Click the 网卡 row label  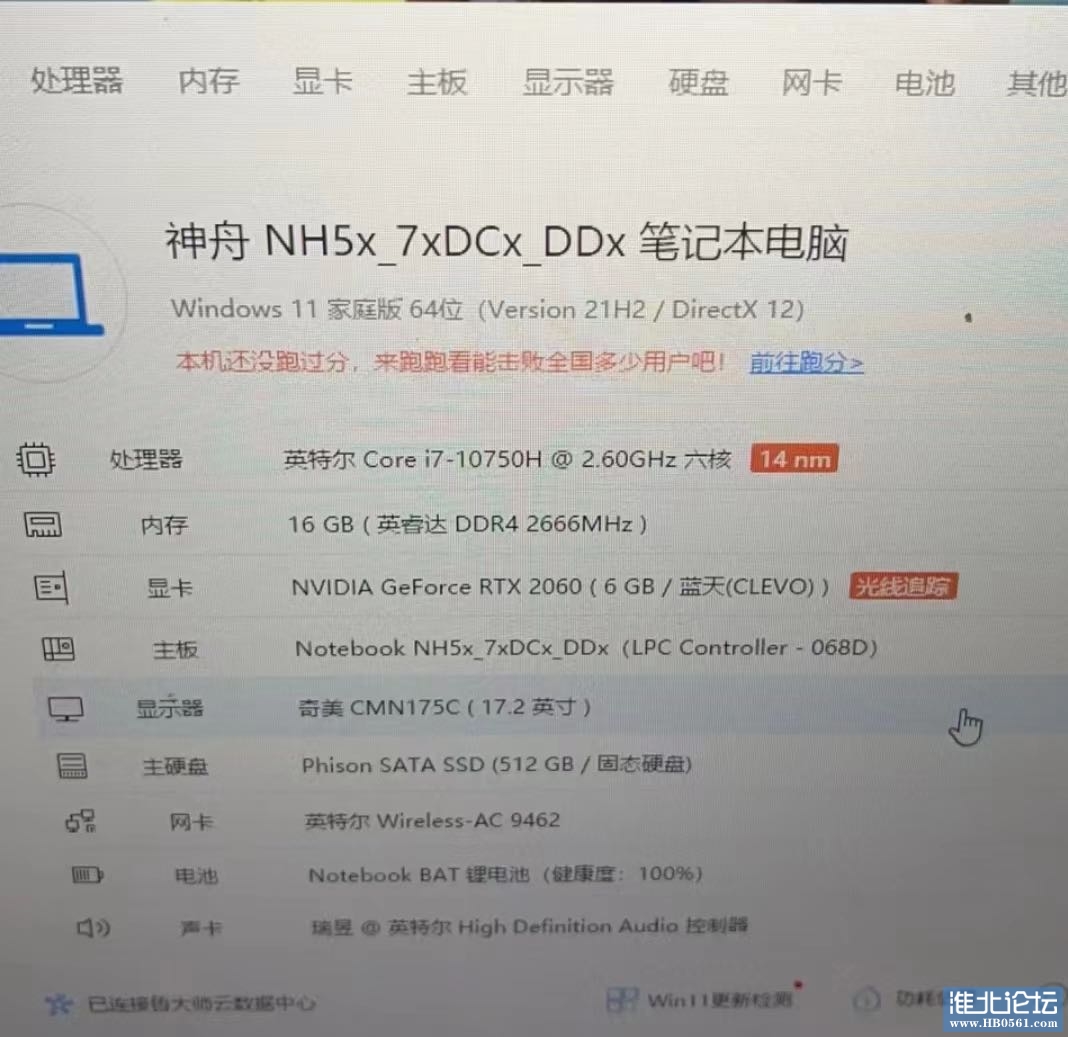(x=191, y=822)
